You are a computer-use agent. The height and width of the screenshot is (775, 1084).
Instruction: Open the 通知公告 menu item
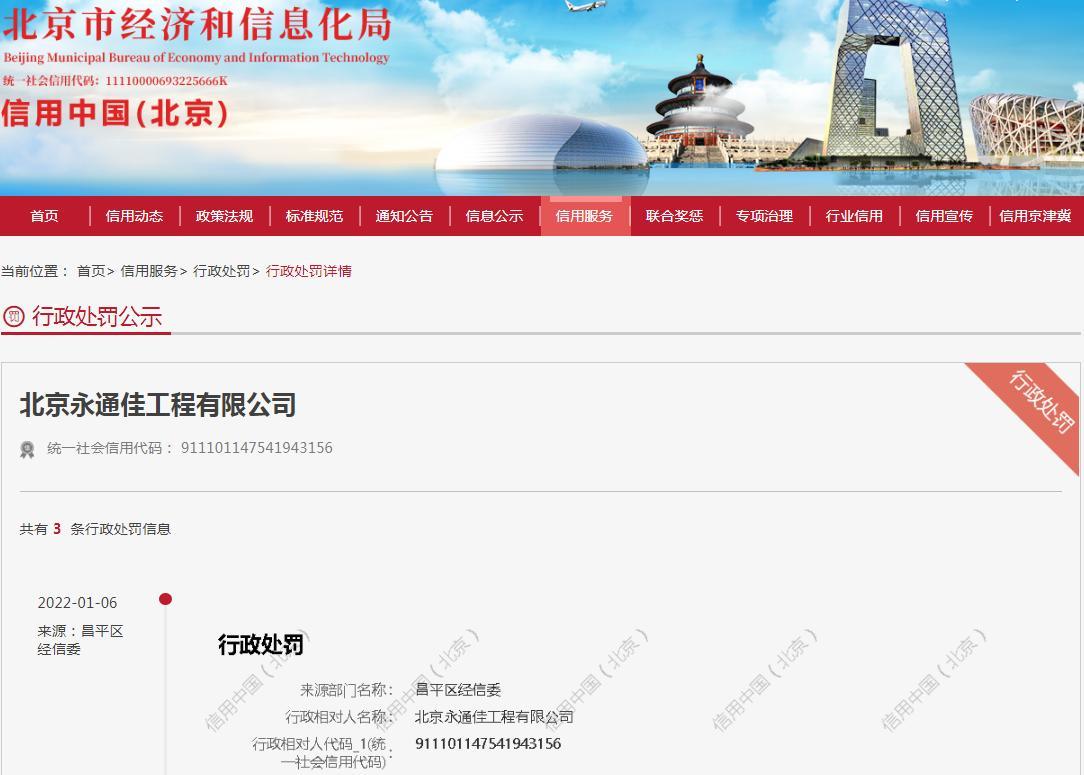click(x=404, y=216)
